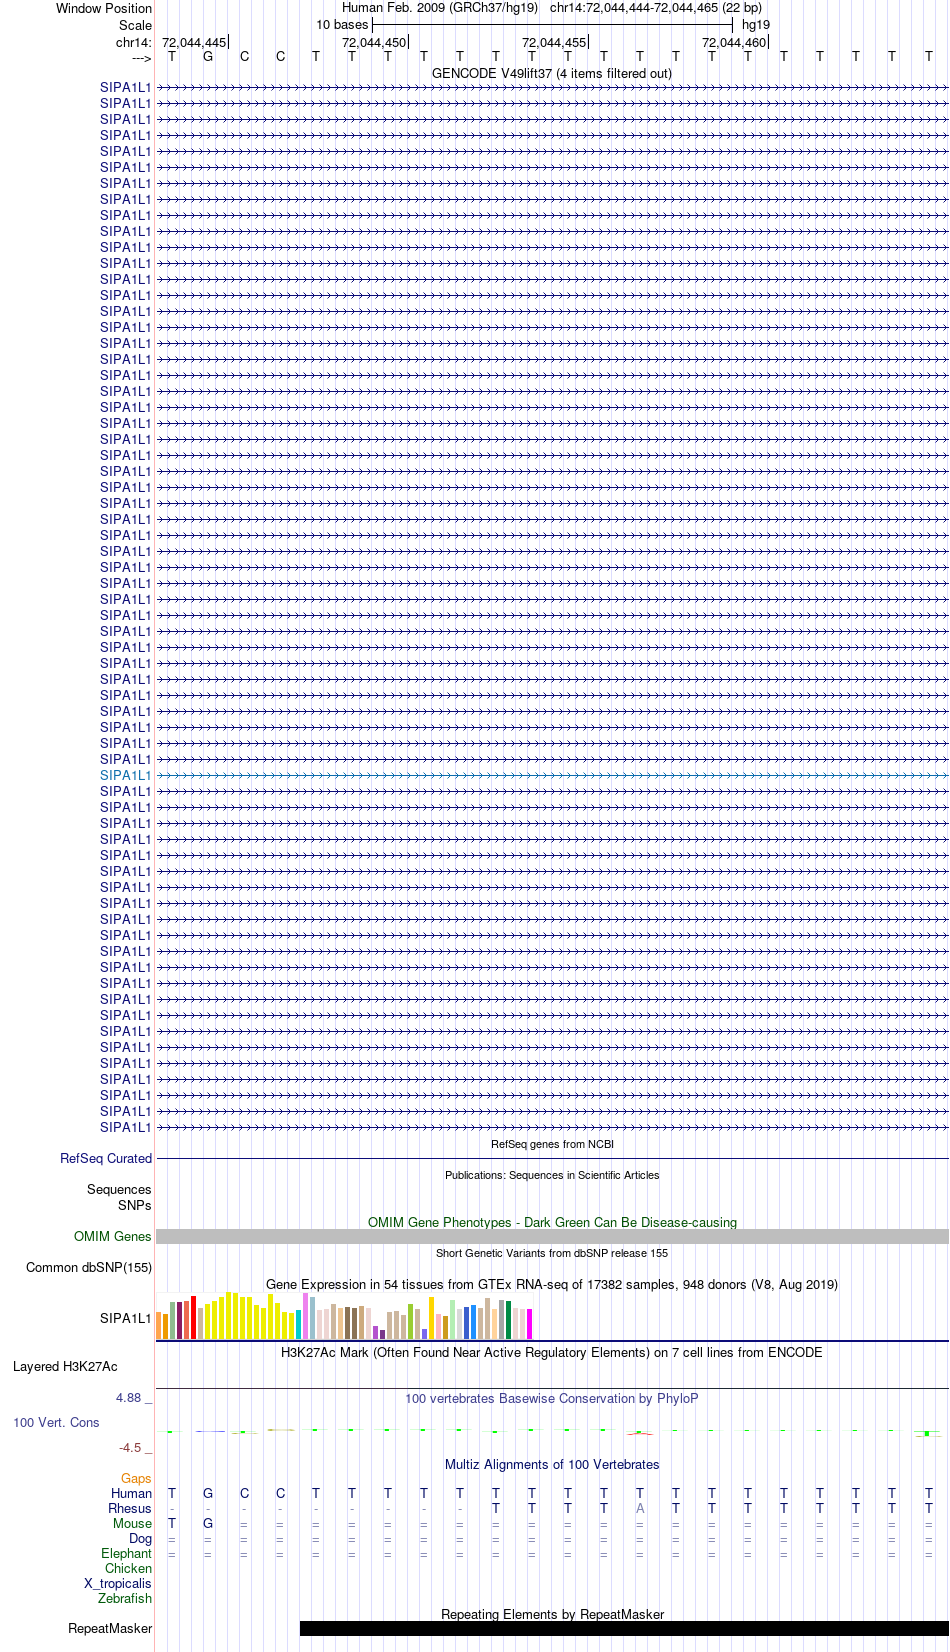Open the Common dbSNP(155) track label
This screenshot has width=950, height=1652.
point(89,1267)
